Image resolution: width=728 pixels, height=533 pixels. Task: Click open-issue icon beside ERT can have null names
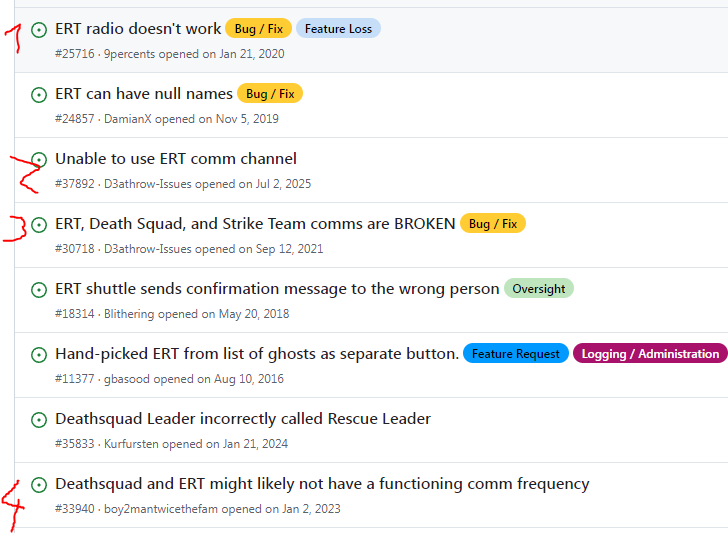39,95
